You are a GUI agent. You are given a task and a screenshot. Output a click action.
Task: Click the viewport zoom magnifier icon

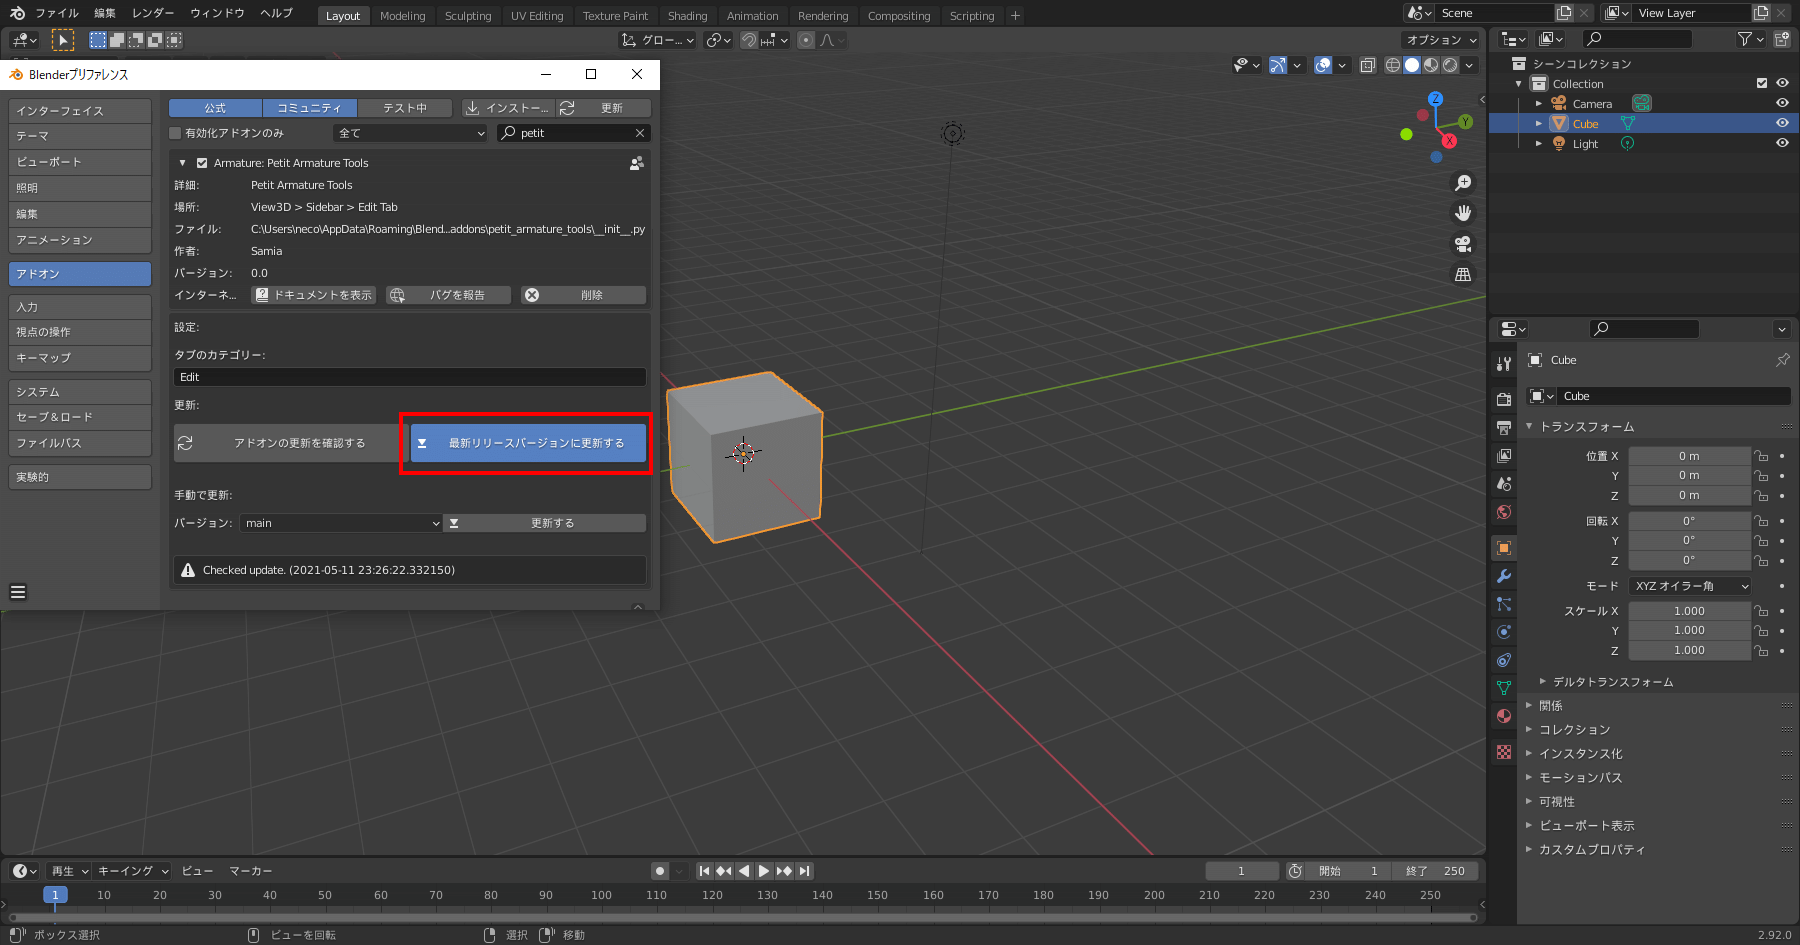click(1463, 183)
